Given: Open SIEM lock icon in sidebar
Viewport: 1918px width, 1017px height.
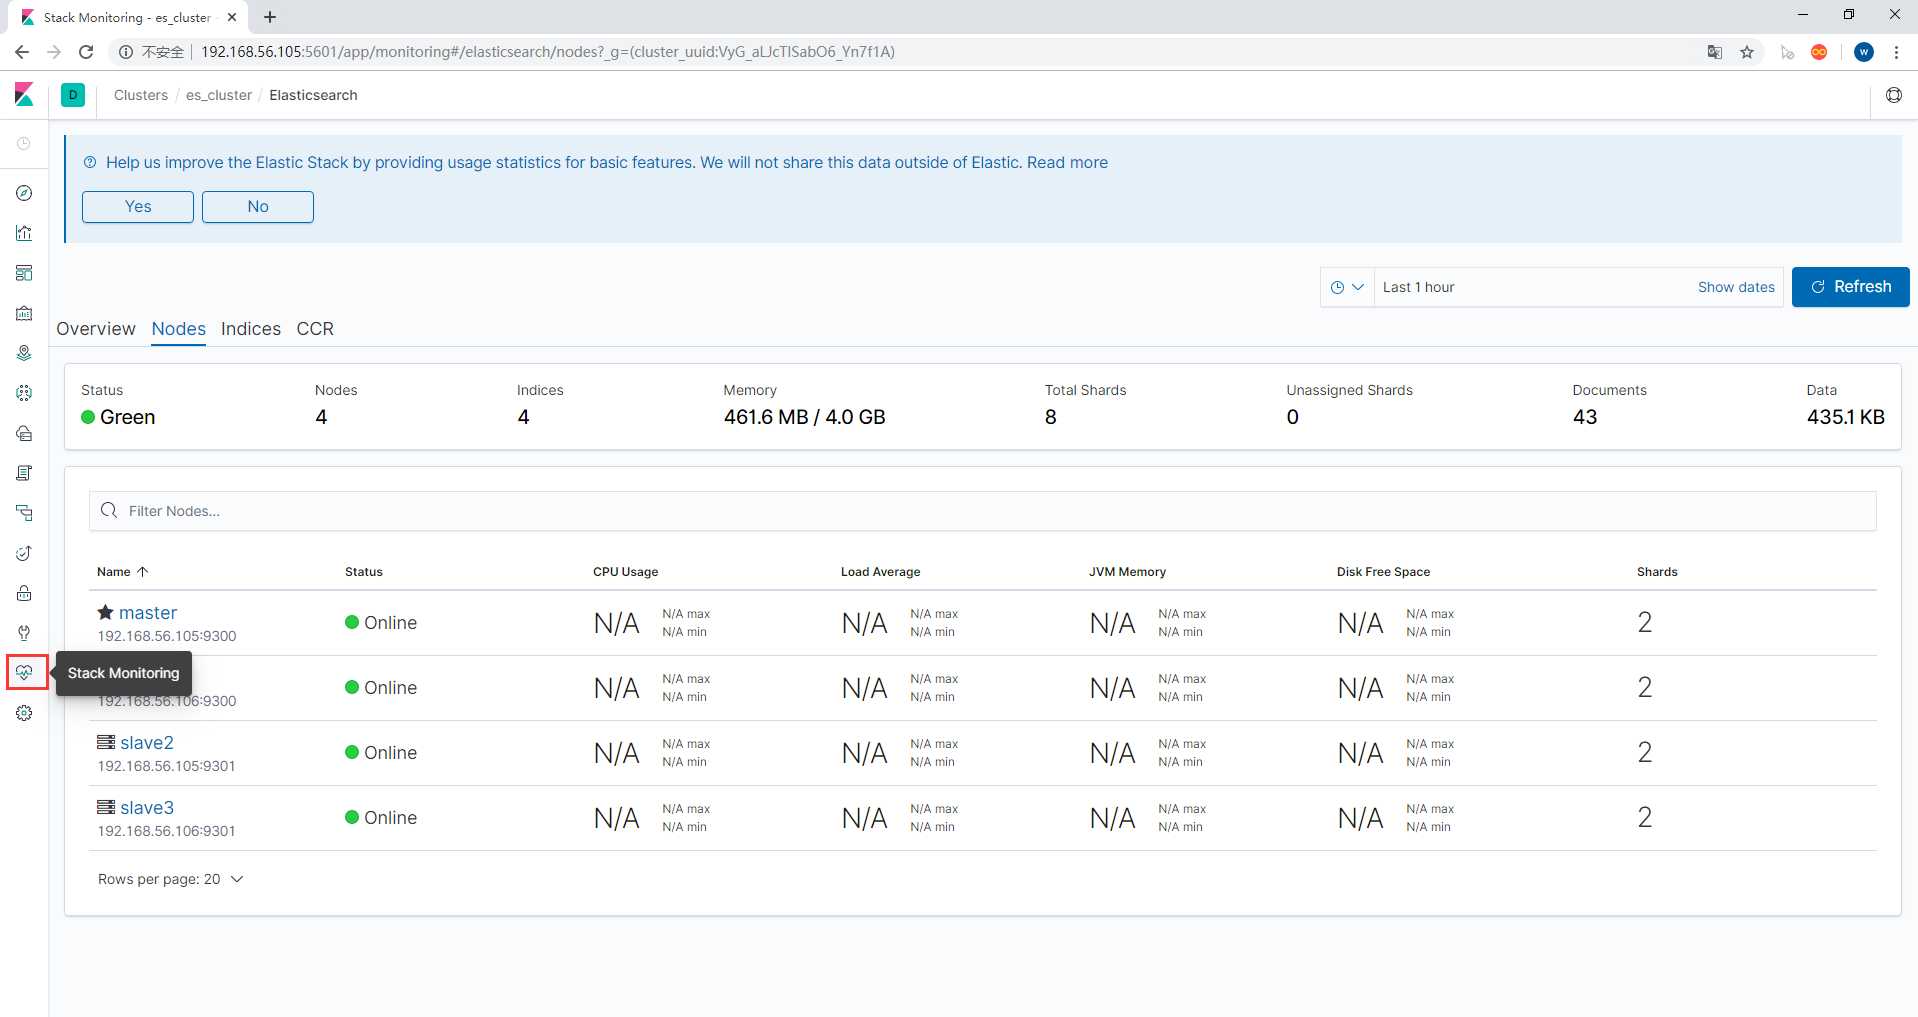Looking at the screenshot, I should (24, 593).
